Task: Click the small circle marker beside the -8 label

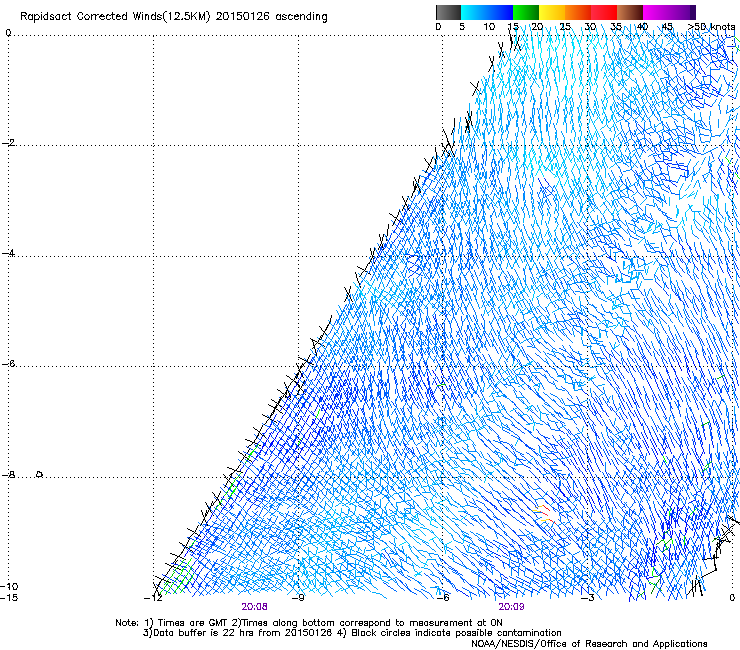Action: click(40, 474)
